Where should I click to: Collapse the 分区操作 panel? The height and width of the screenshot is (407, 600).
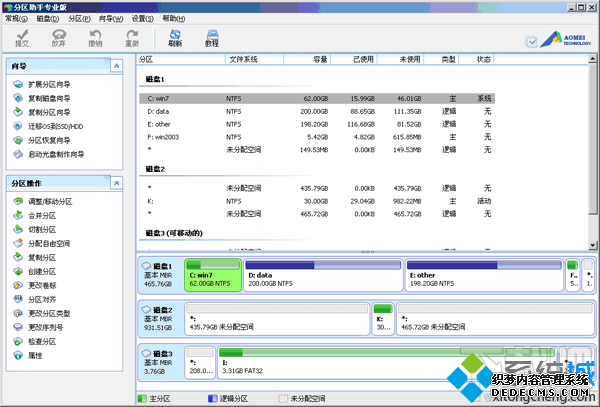pos(117,184)
